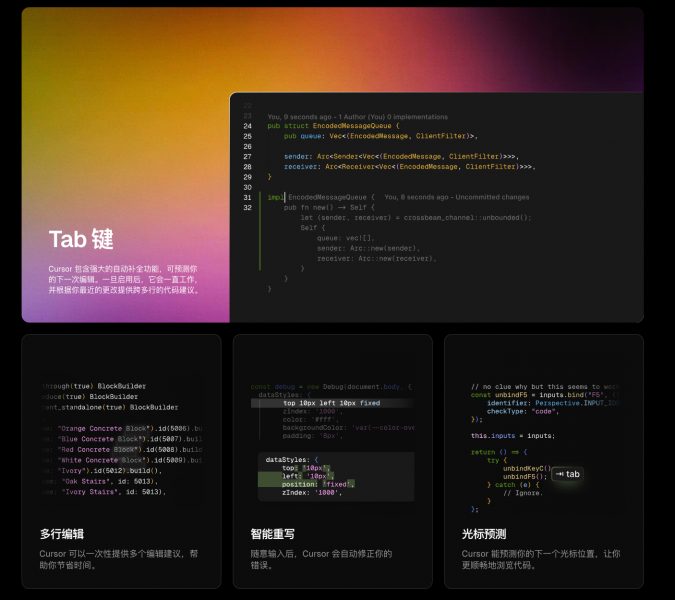
Task: Click the 'Oak Stairs' id 5013 line
Action: (x=100, y=481)
